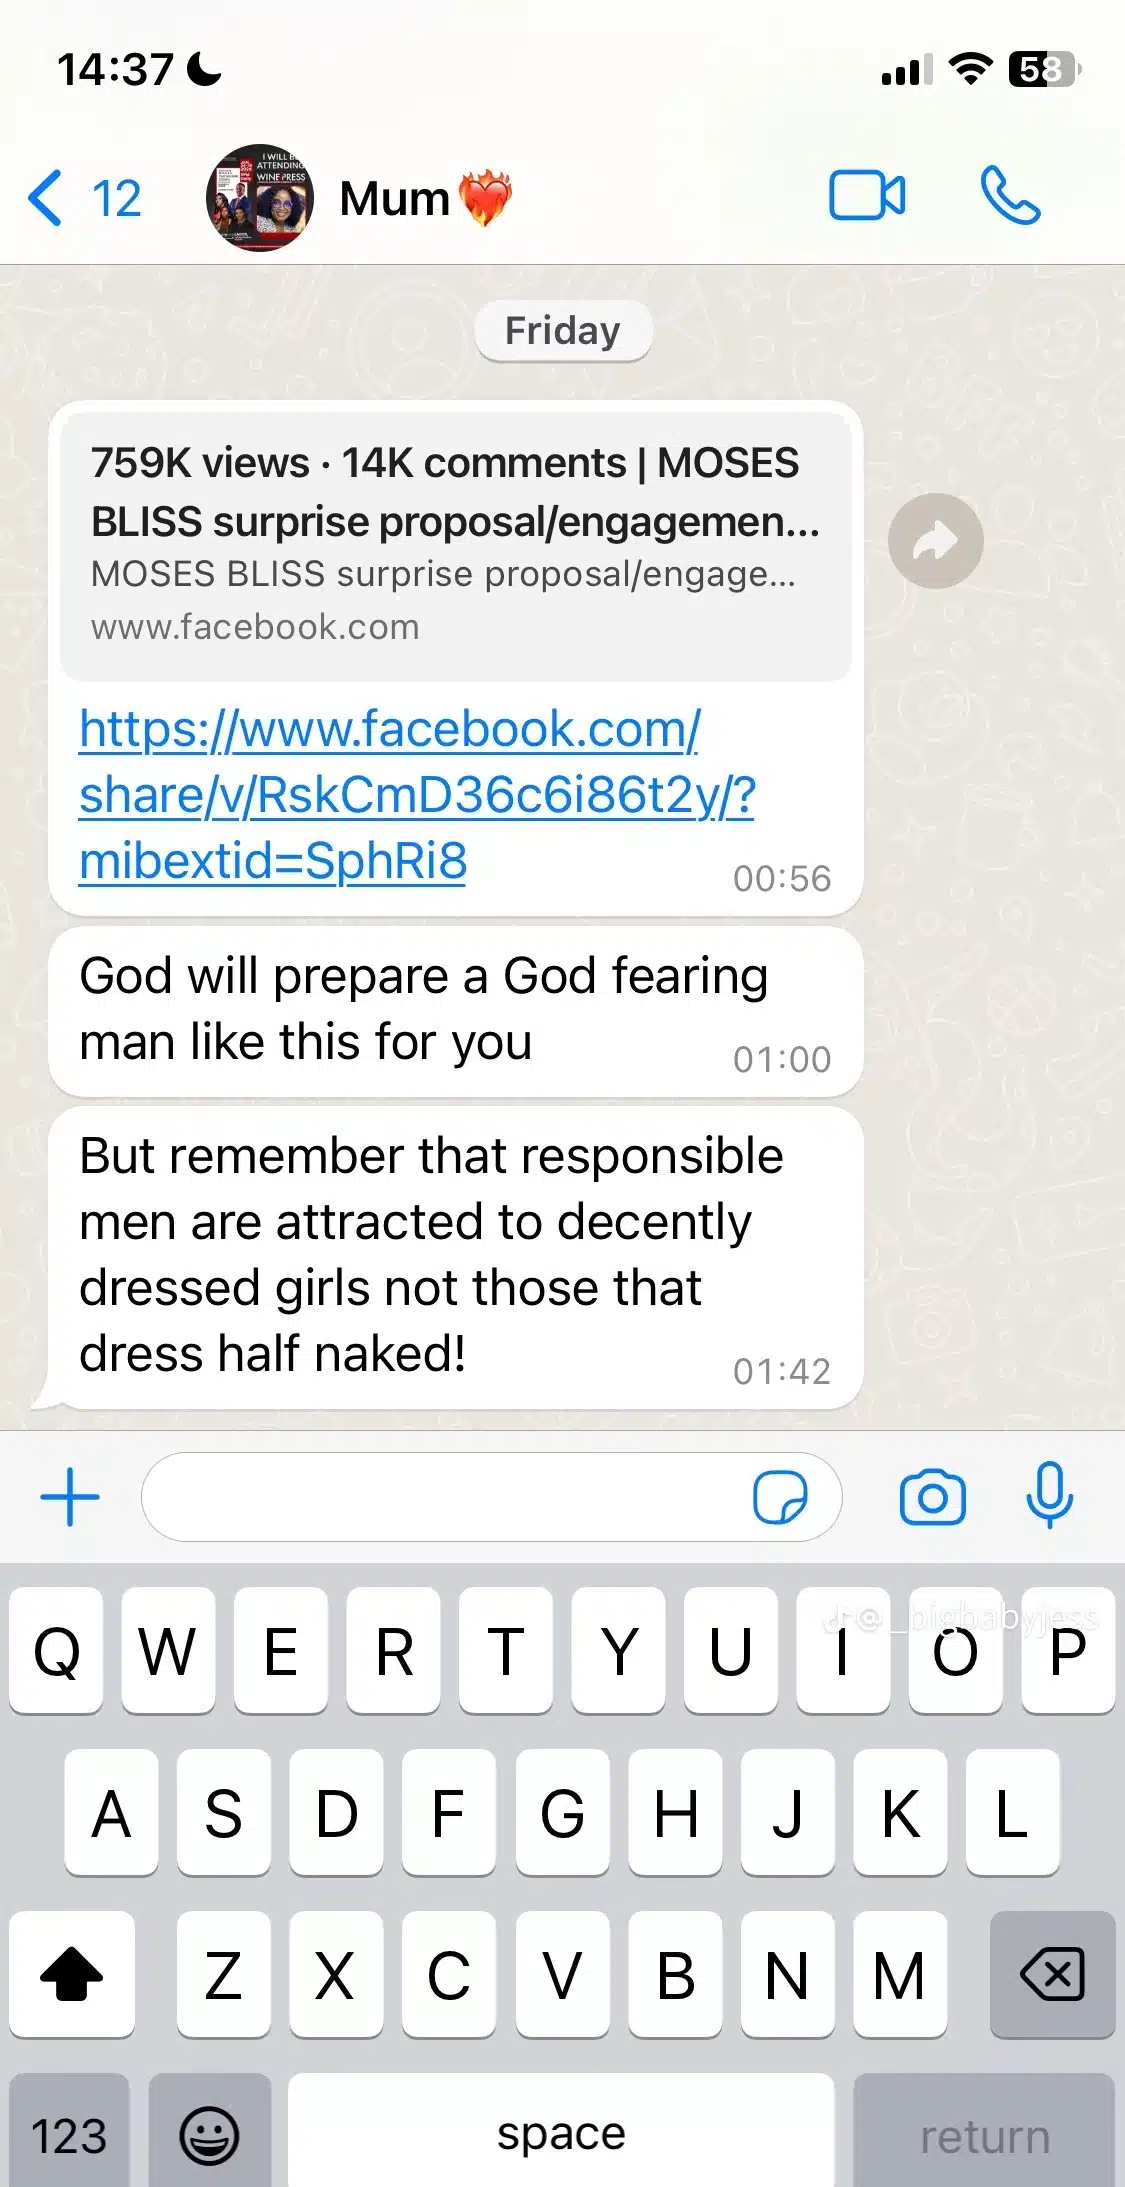Open the facebook.com share link
The width and height of the screenshot is (1125, 2187).
417,795
